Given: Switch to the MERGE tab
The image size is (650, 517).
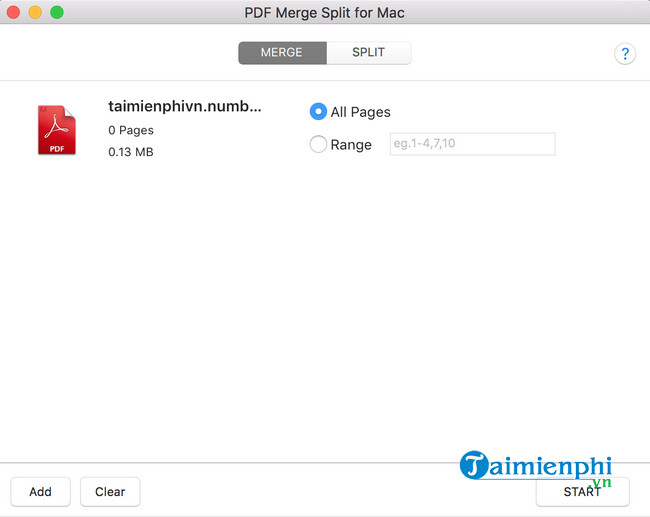Looking at the screenshot, I should [x=282, y=53].
